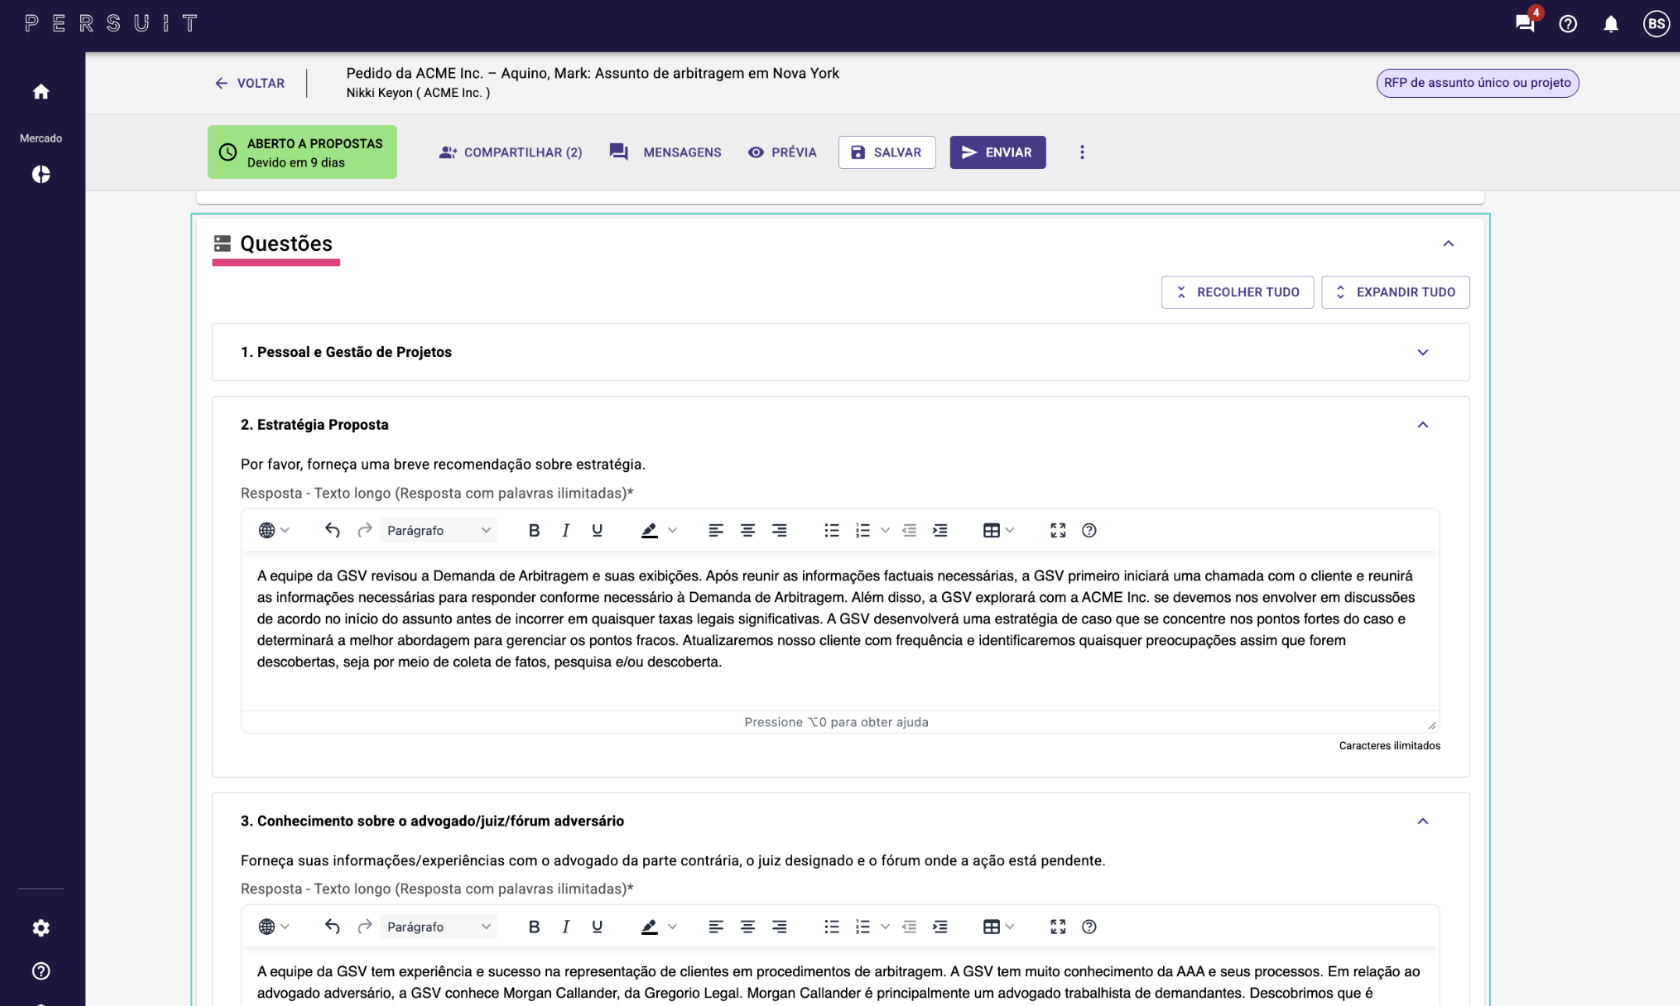Open editor help in question 3 toolbar
Image resolution: width=1680 pixels, height=1006 pixels.
1089,927
